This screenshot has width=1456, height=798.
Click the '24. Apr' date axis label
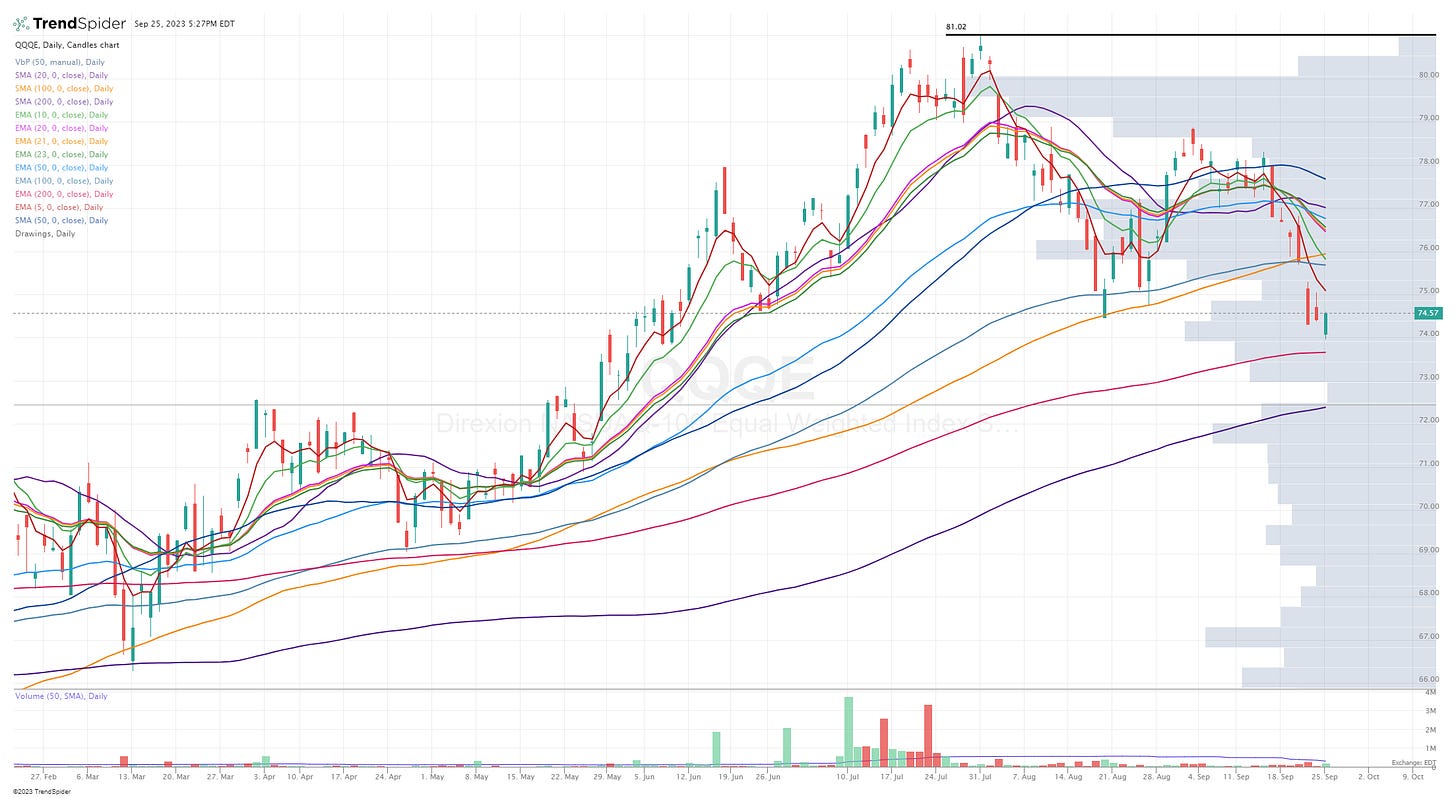[388, 776]
